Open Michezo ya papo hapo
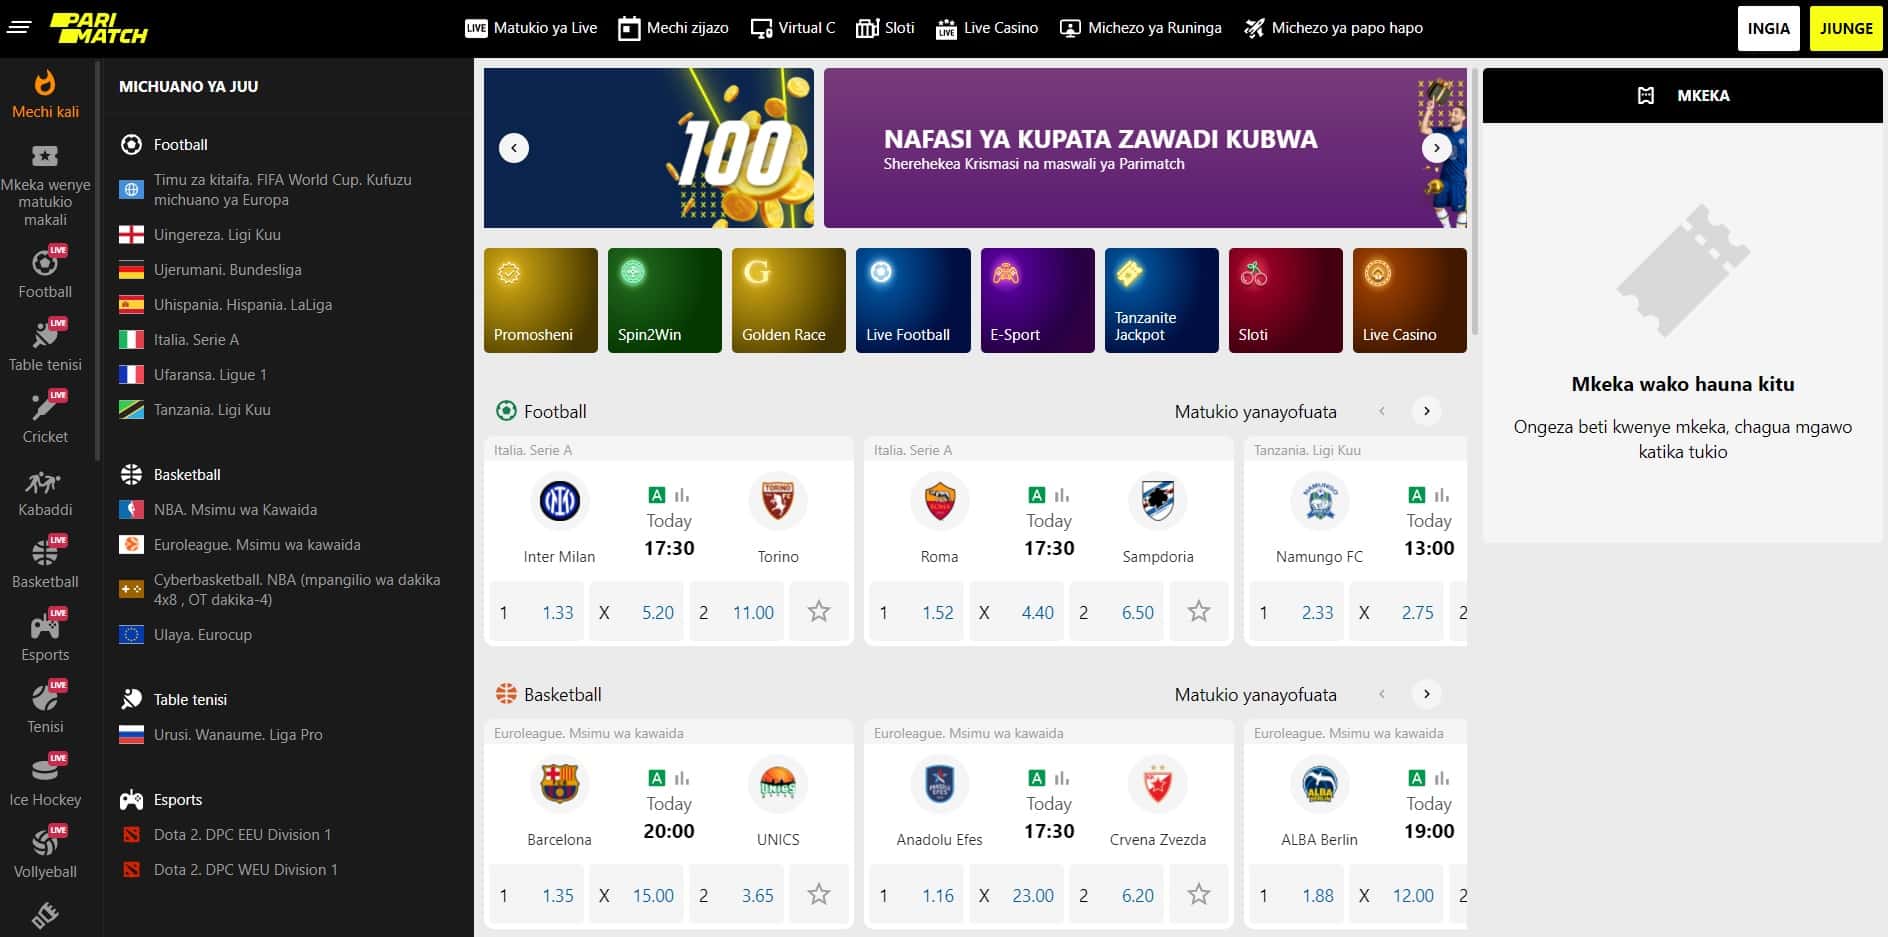The height and width of the screenshot is (937, 1888). [1333, 28]
